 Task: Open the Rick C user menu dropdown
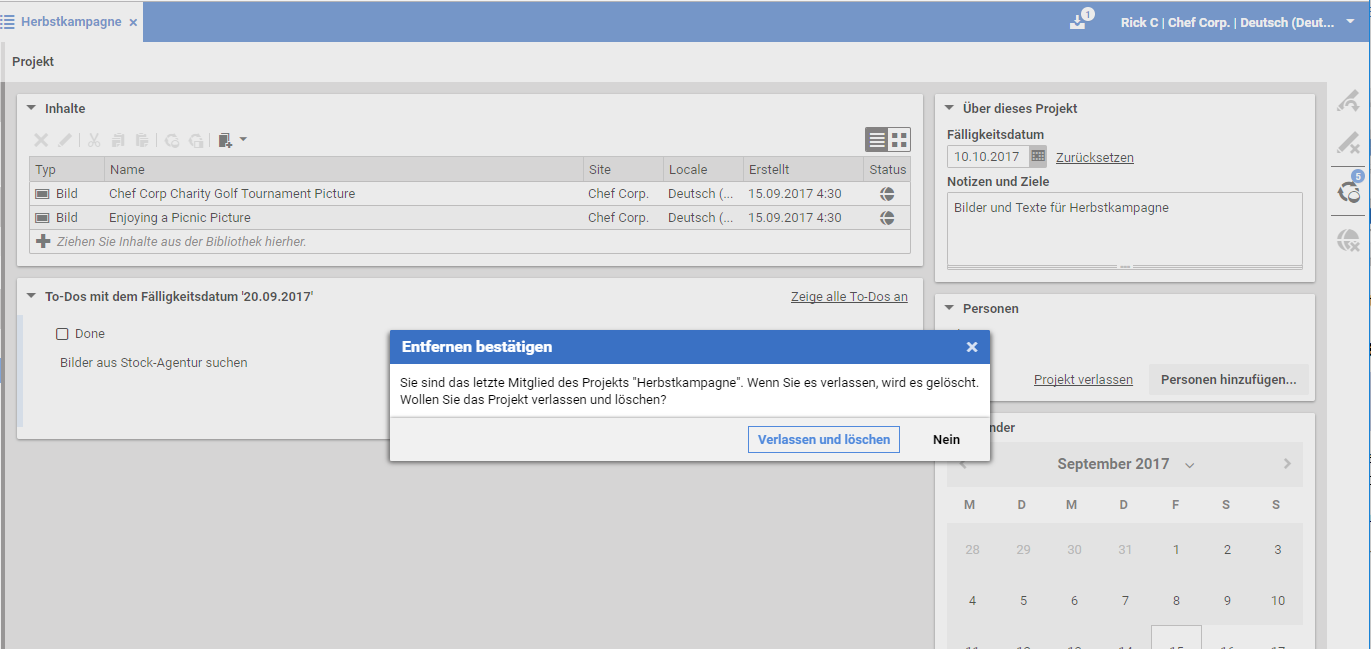(x=1350, y=21)
